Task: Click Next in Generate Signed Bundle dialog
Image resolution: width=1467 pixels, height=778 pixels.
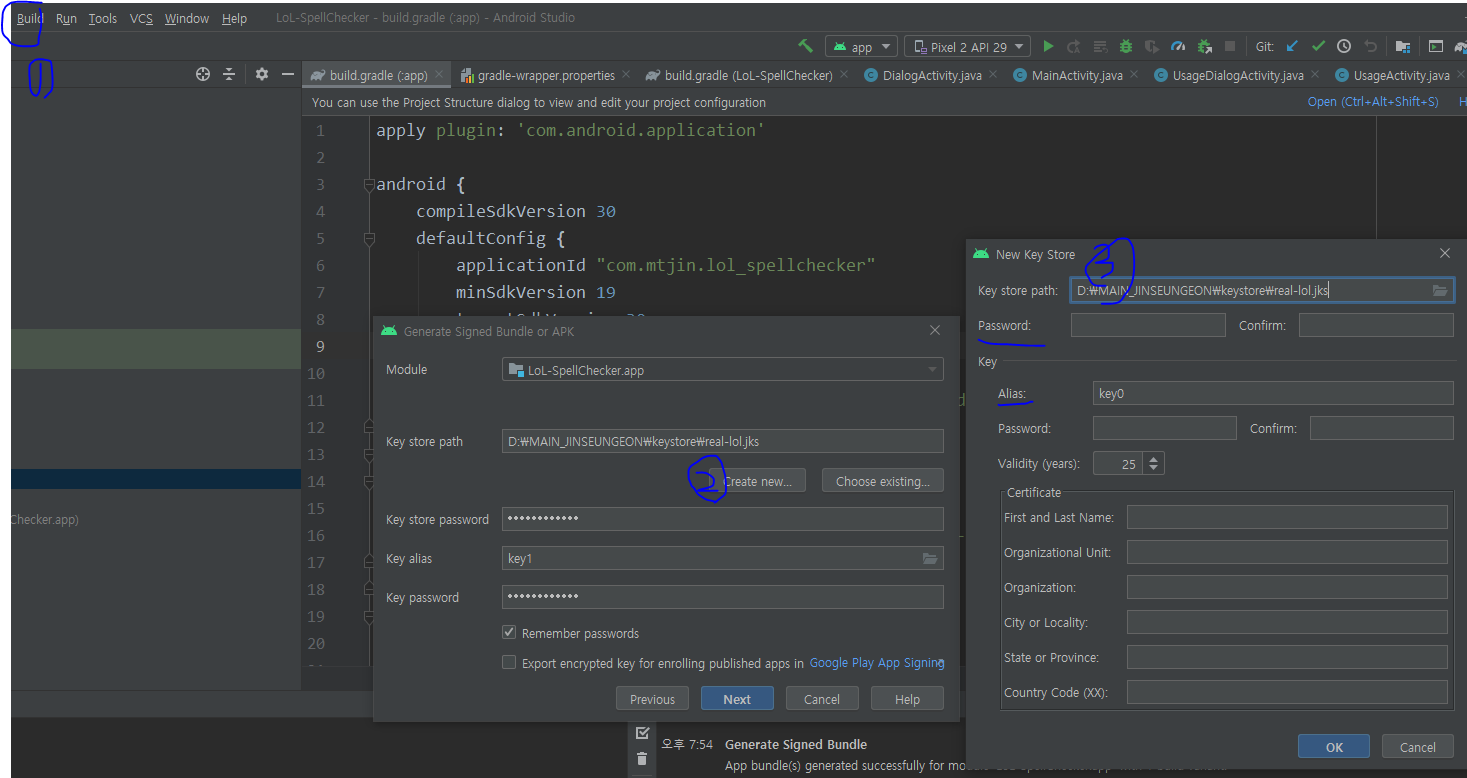Action: (x=737, y=699)
